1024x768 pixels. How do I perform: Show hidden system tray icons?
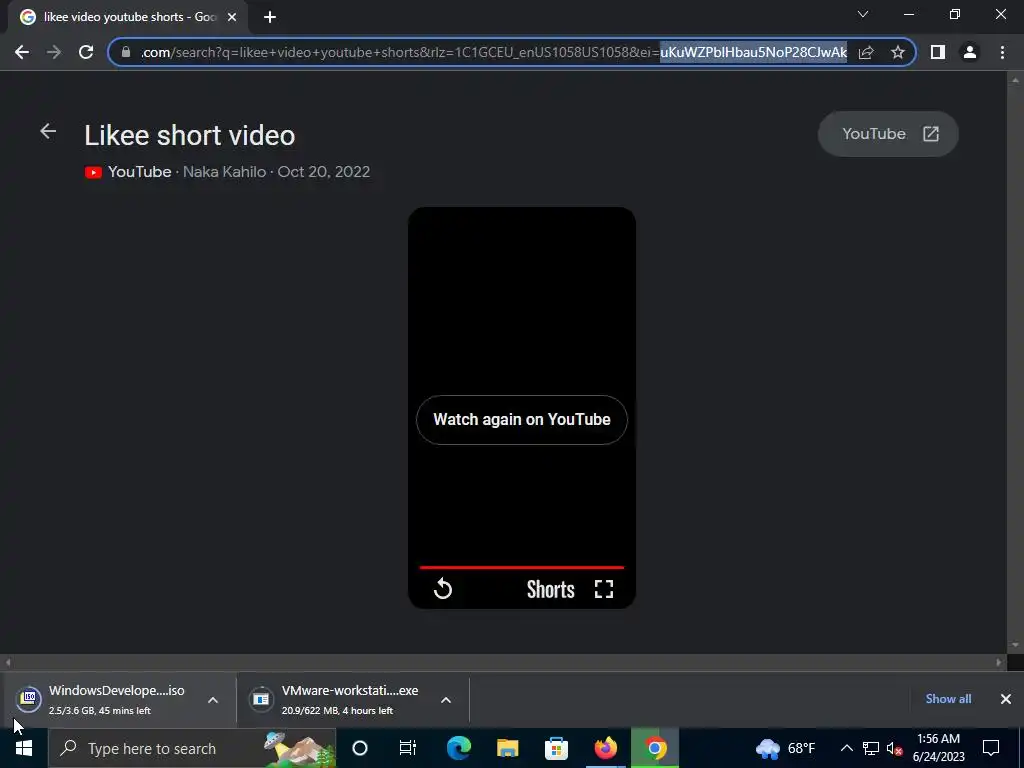coord(846,748)
